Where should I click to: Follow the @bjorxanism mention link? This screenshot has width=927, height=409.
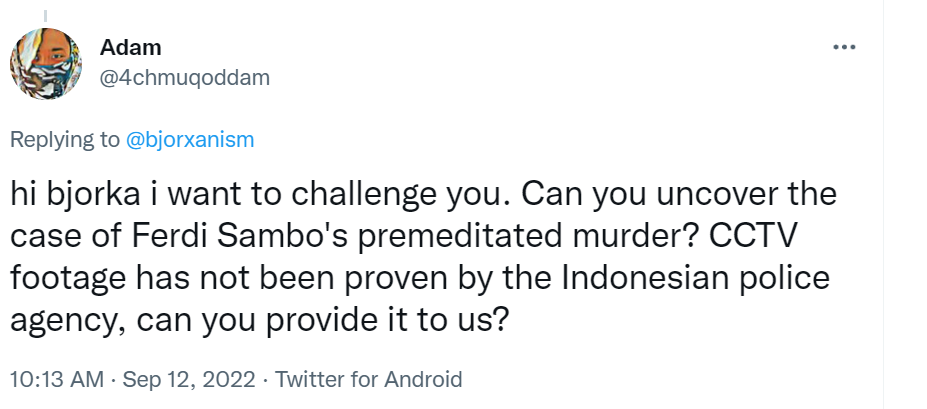click(x=190, y=140)
